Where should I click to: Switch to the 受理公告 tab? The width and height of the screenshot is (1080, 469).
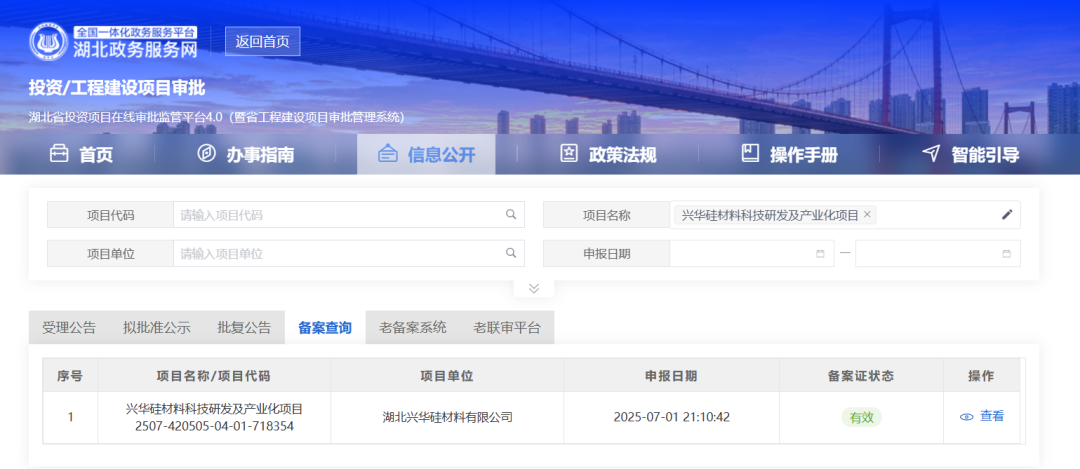(x=69, y=328)
